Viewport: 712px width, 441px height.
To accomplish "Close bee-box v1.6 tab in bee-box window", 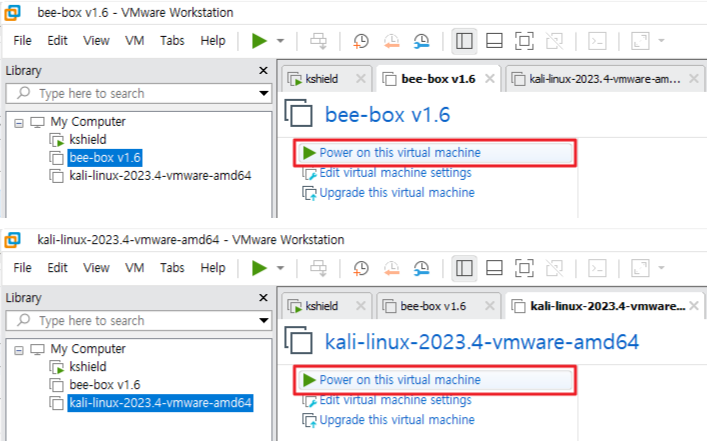I will tap(490, 79).
